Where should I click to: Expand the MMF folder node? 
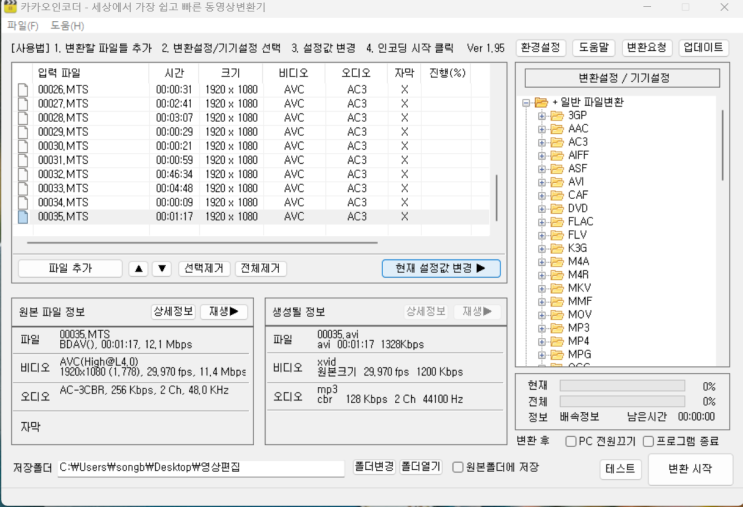542,302
